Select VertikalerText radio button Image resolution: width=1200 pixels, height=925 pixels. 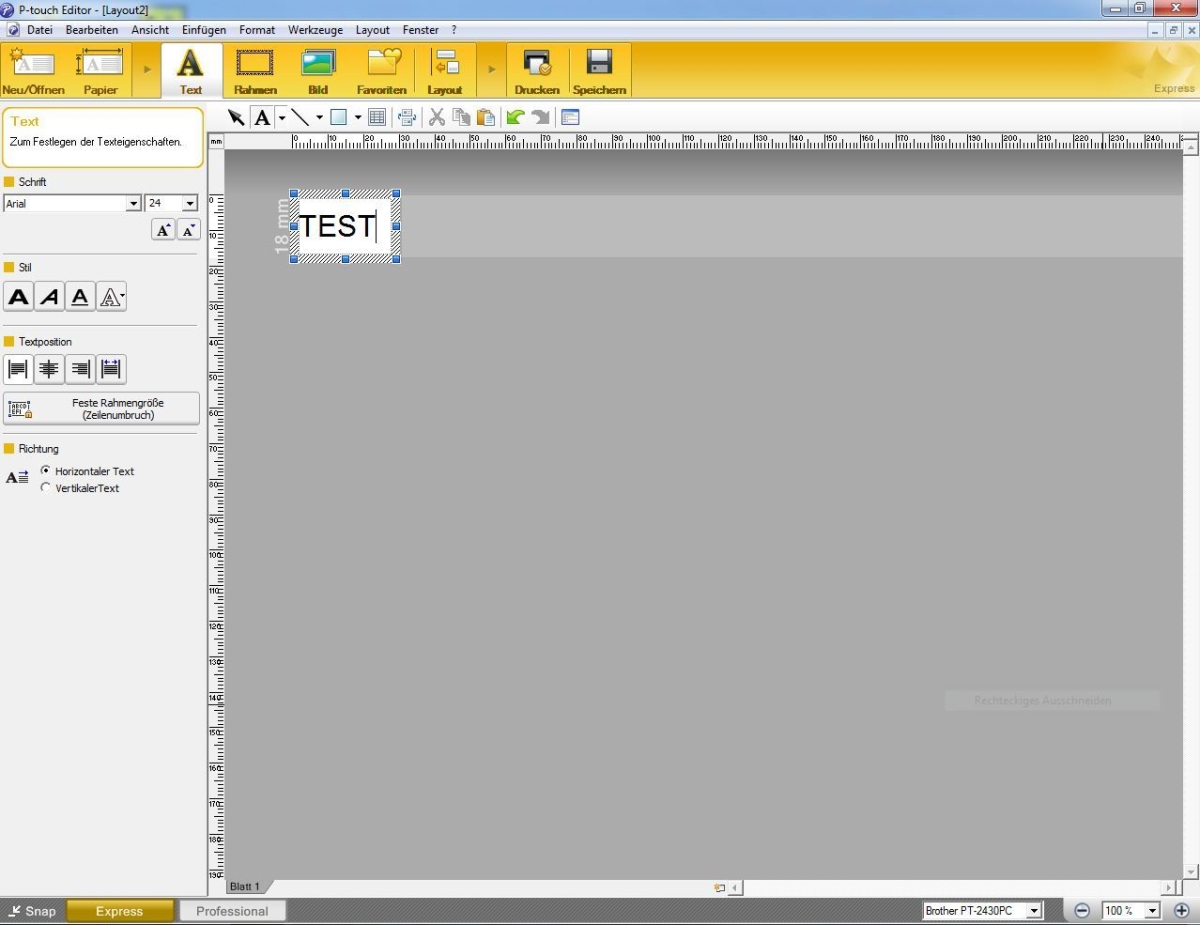[x=46, y=488]
